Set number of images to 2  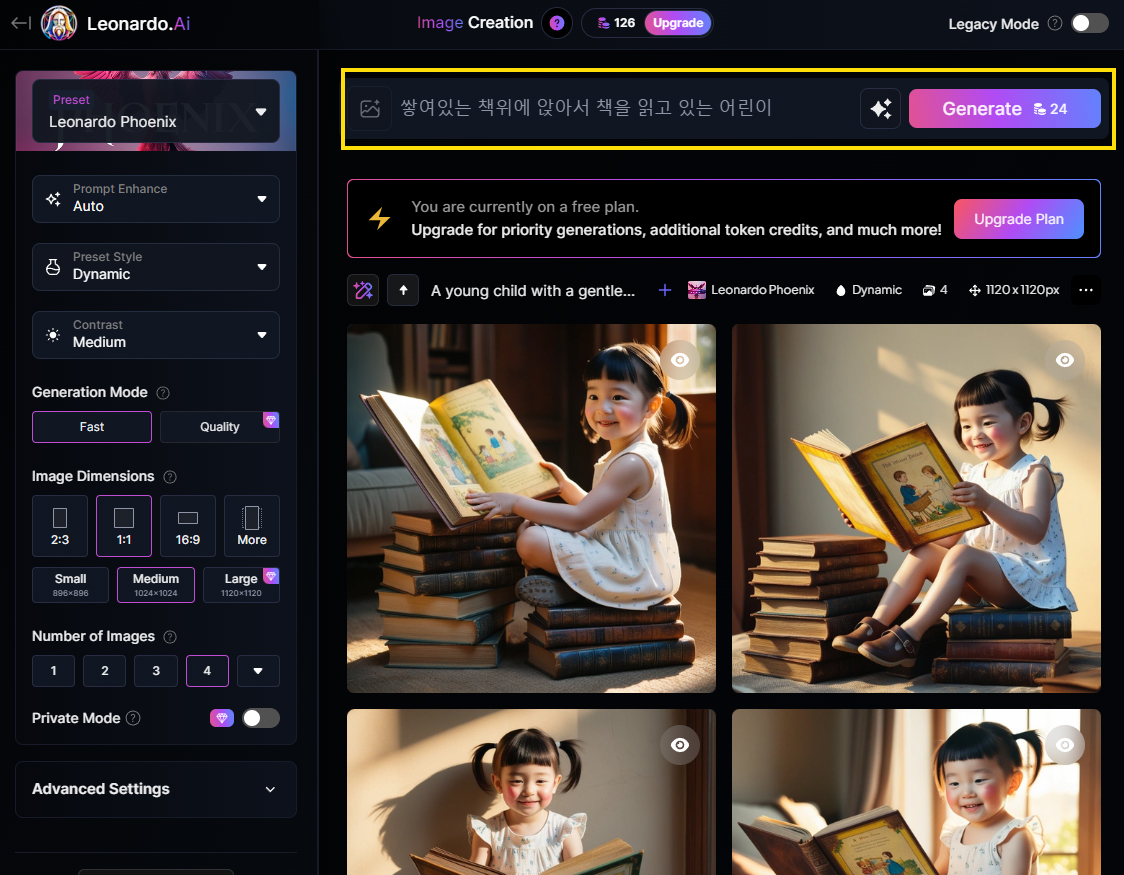(x=105, y=671)
